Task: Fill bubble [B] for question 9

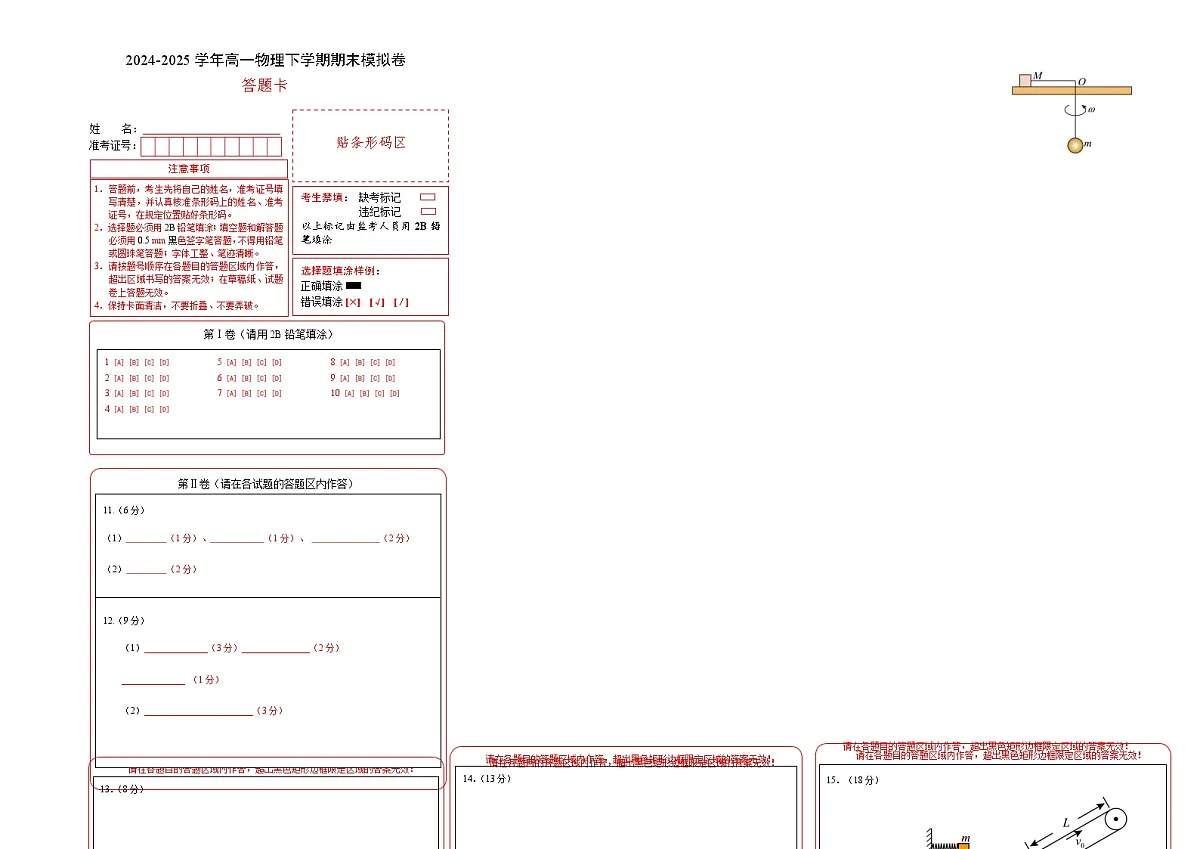Action: (x=360, y=378)
